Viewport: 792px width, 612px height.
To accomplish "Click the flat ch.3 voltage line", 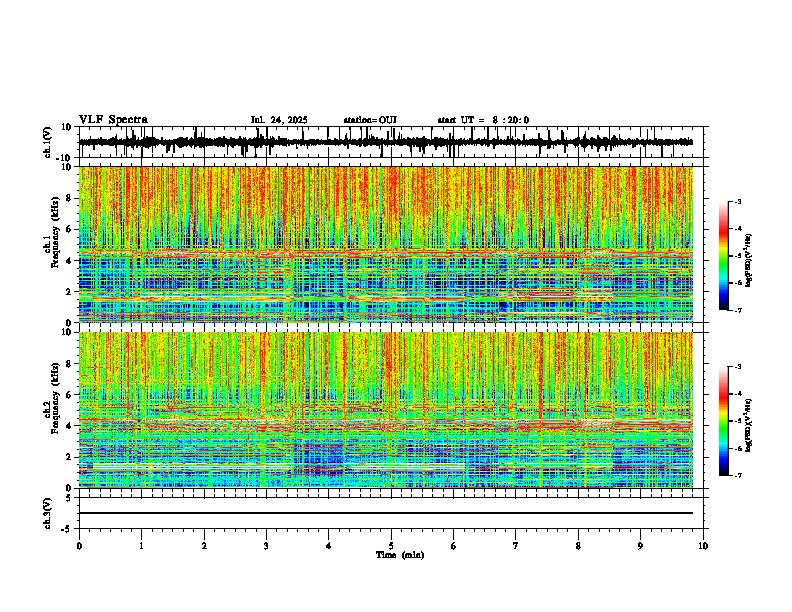I will click(386, 513).
